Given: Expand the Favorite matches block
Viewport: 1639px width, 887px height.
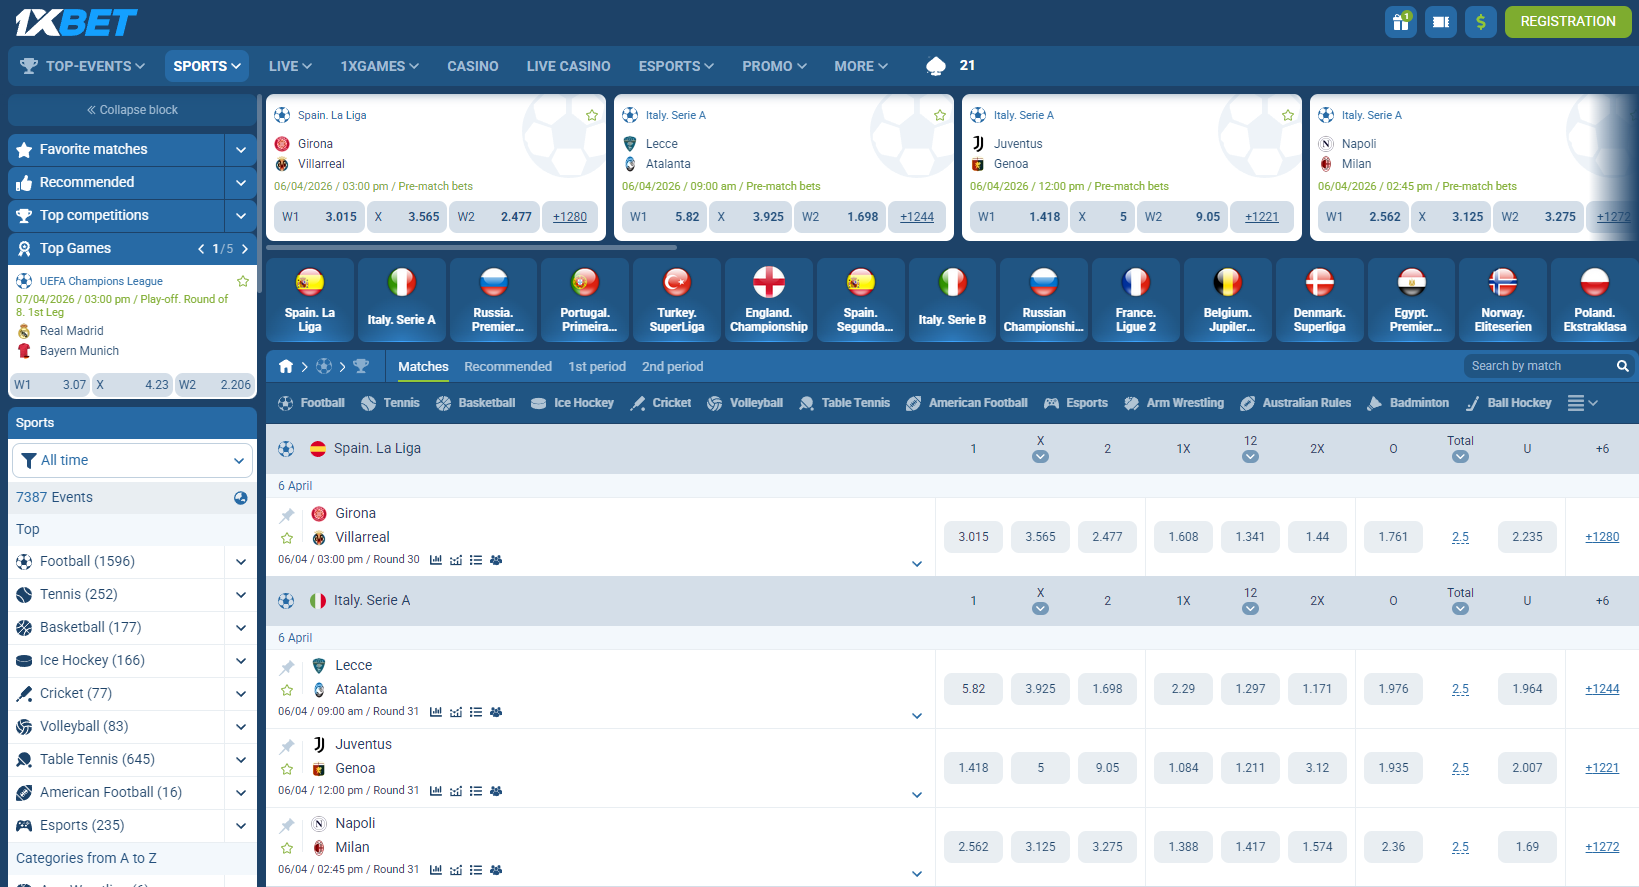Looking at the screenshot, I should click(241, 150).
